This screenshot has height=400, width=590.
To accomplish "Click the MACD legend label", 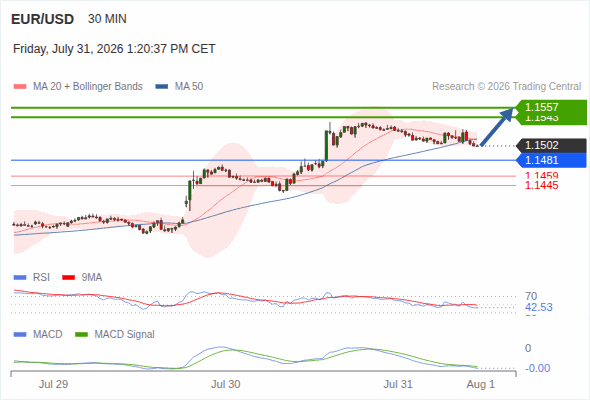I will [47, 335].
